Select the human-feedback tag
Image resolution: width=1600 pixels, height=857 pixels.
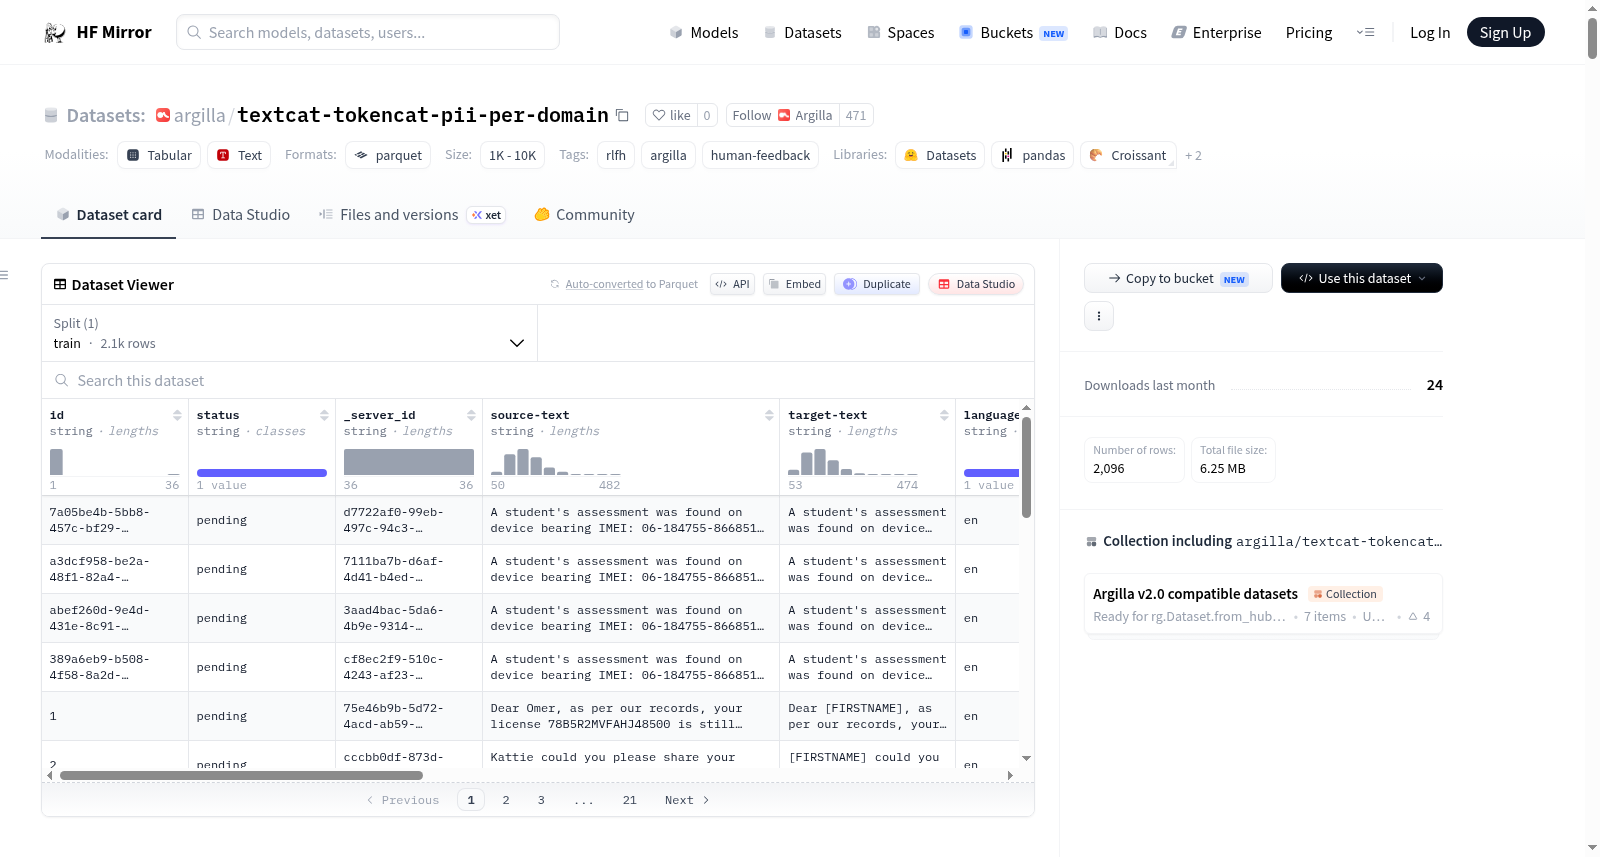tap(760, 156)
